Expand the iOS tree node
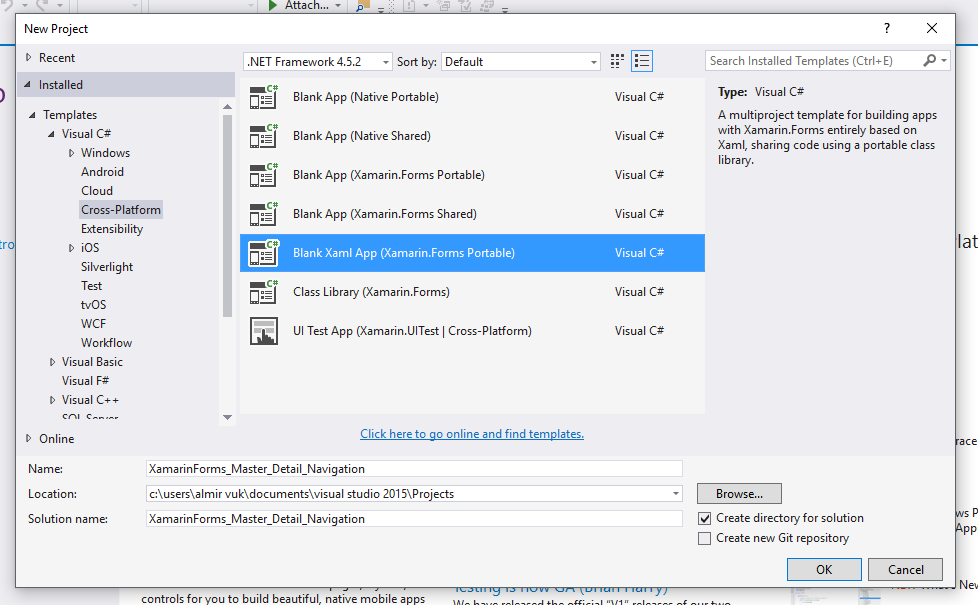979x605 pixels. [x=71, y=248]
